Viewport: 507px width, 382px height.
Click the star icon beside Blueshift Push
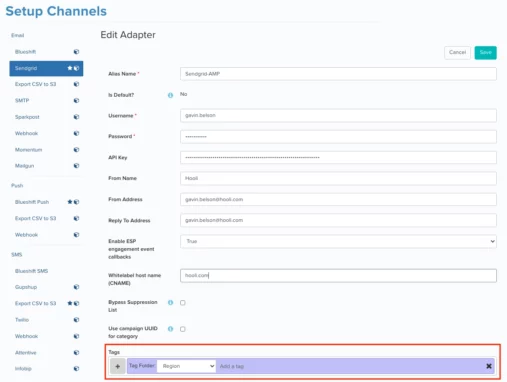click(70, 202)
